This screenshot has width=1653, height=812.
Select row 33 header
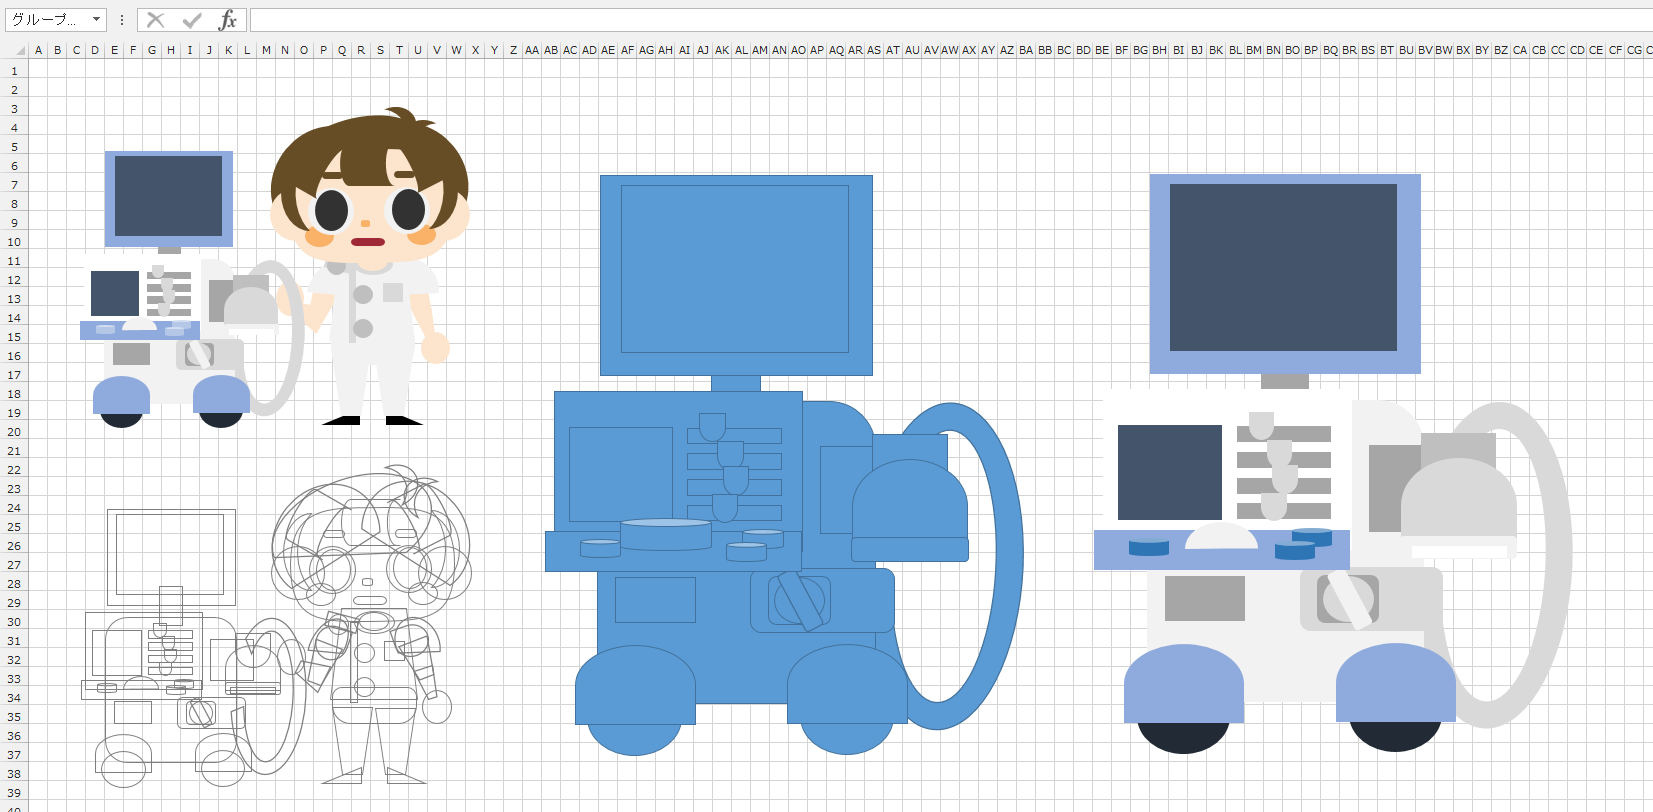click(x=14, y=679)
